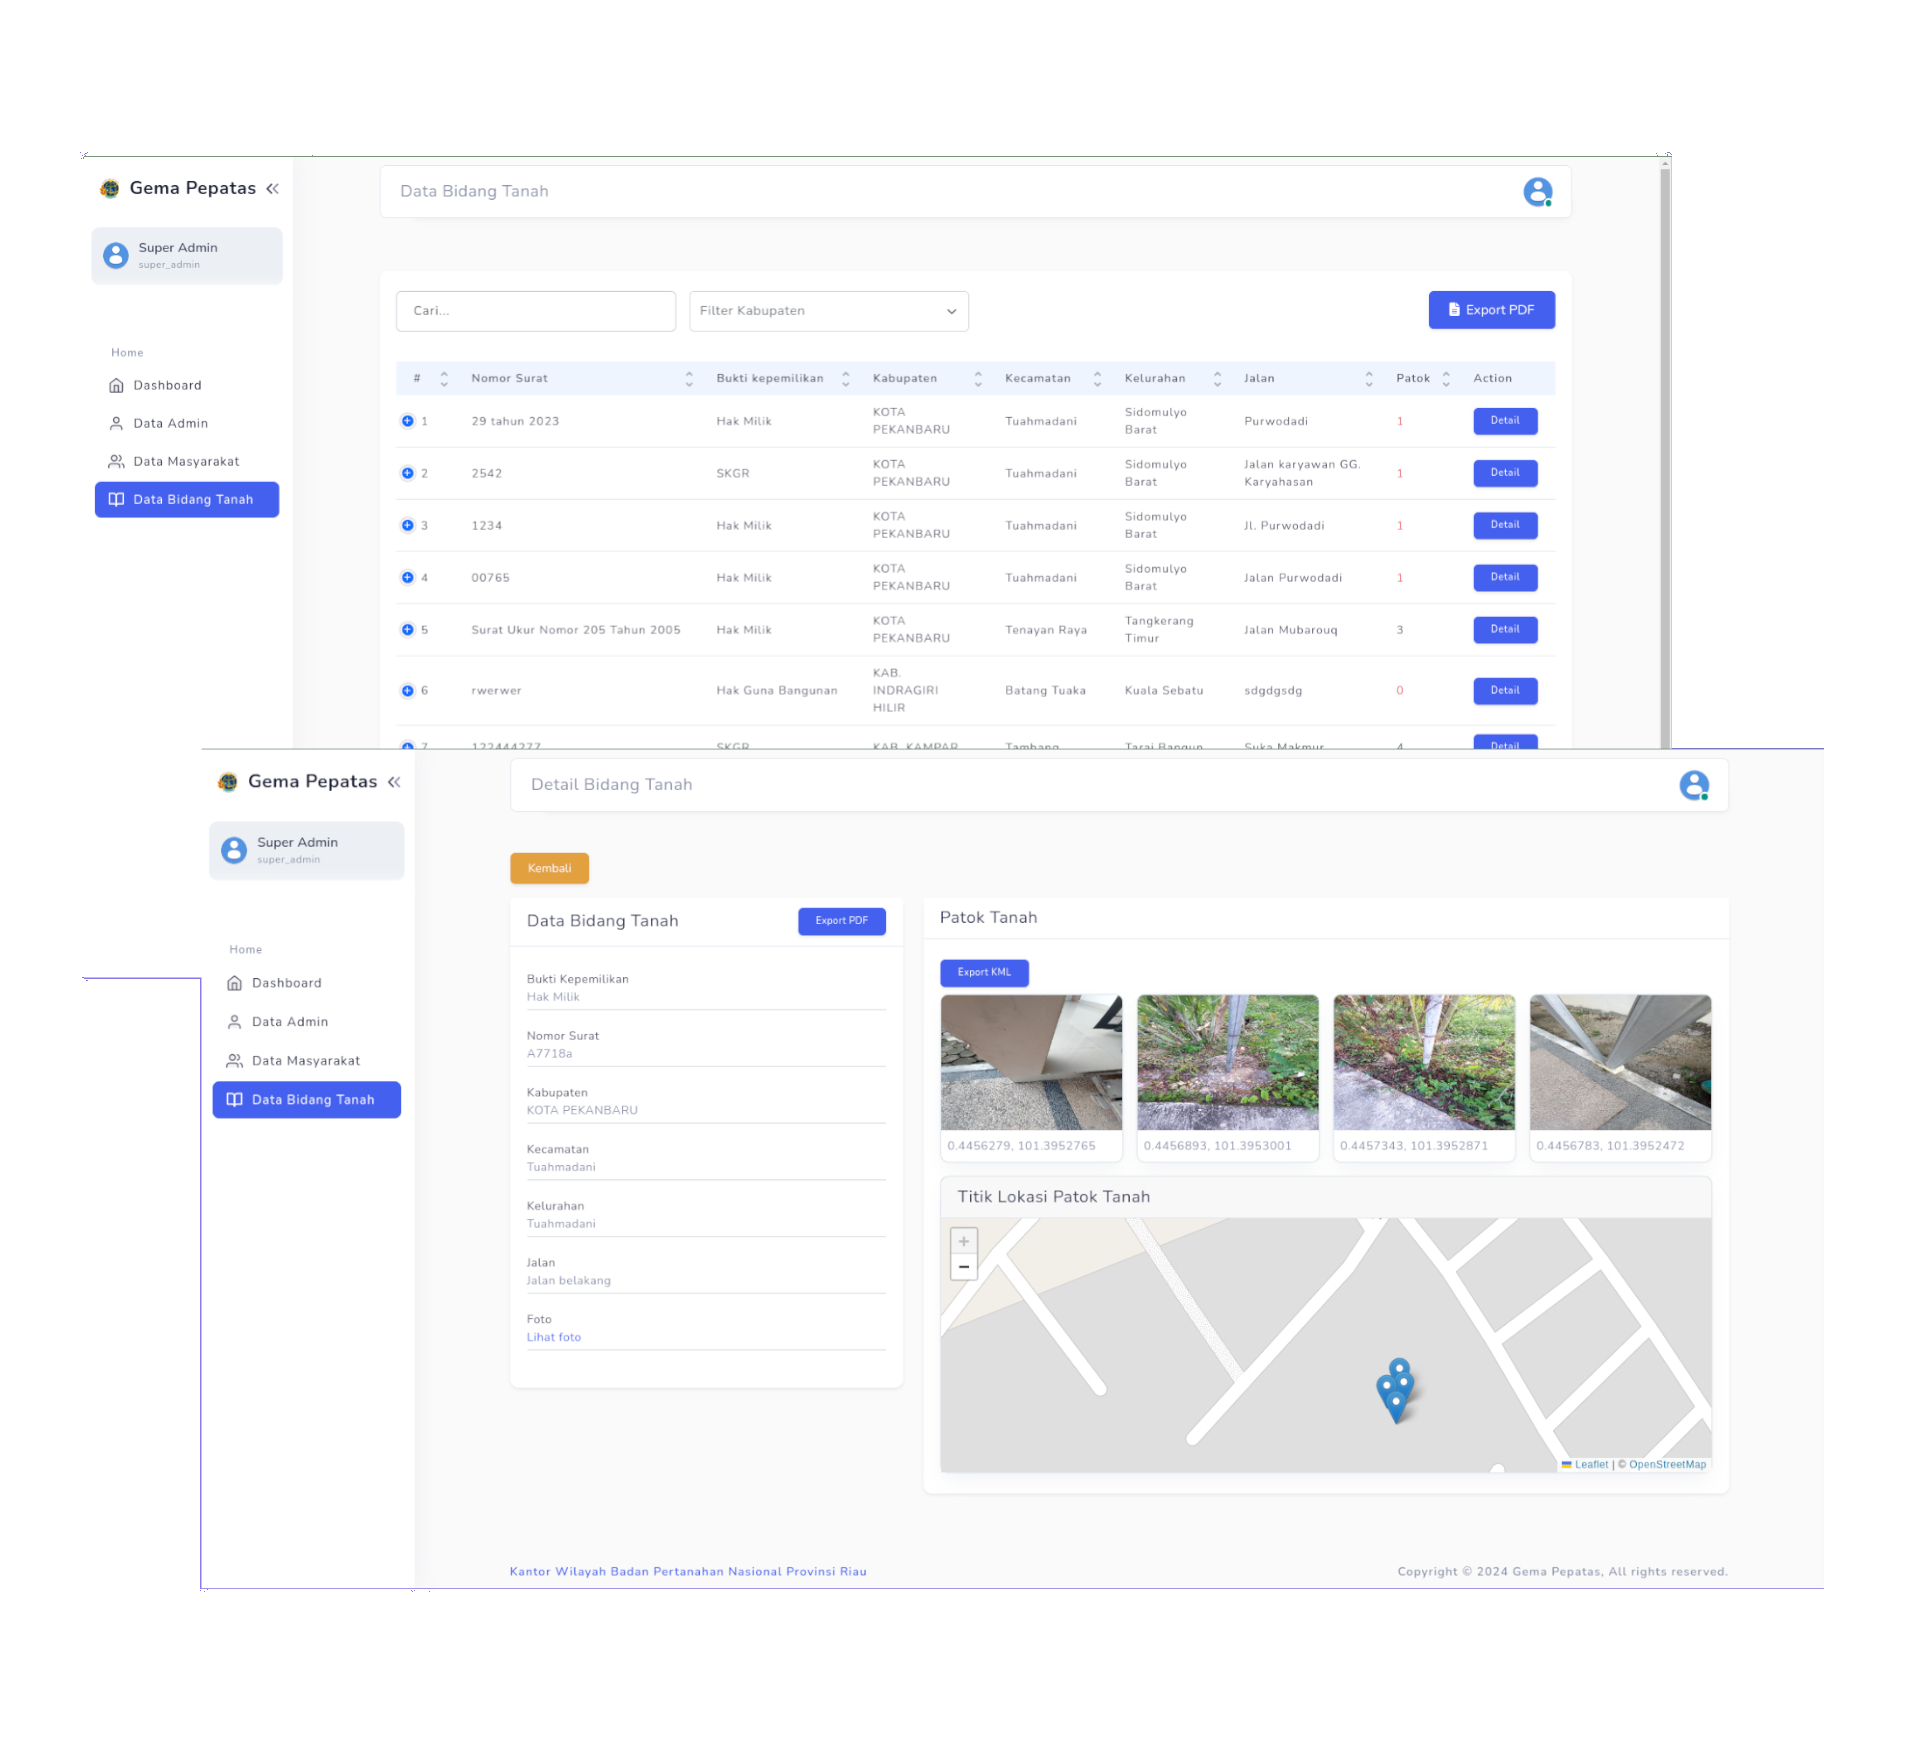The height and width of the screenshot is (1751, 1920).
Task: Click profile avatar in Data Bidang Tanah header
Action: pyautogui.click(x=1537, y=191)
